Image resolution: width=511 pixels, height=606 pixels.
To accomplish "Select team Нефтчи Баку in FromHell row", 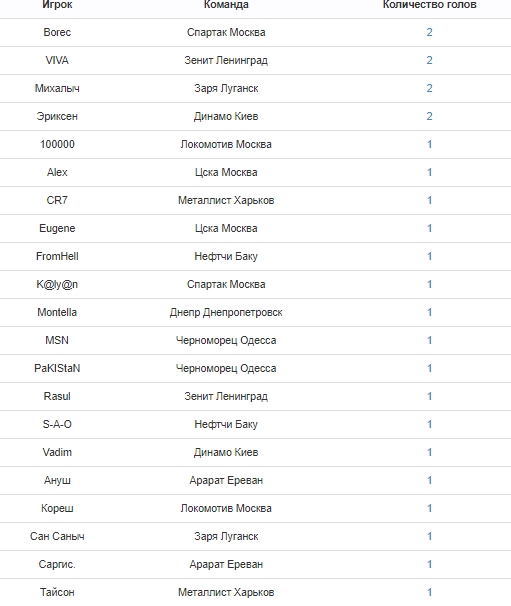I will [226, 257].
